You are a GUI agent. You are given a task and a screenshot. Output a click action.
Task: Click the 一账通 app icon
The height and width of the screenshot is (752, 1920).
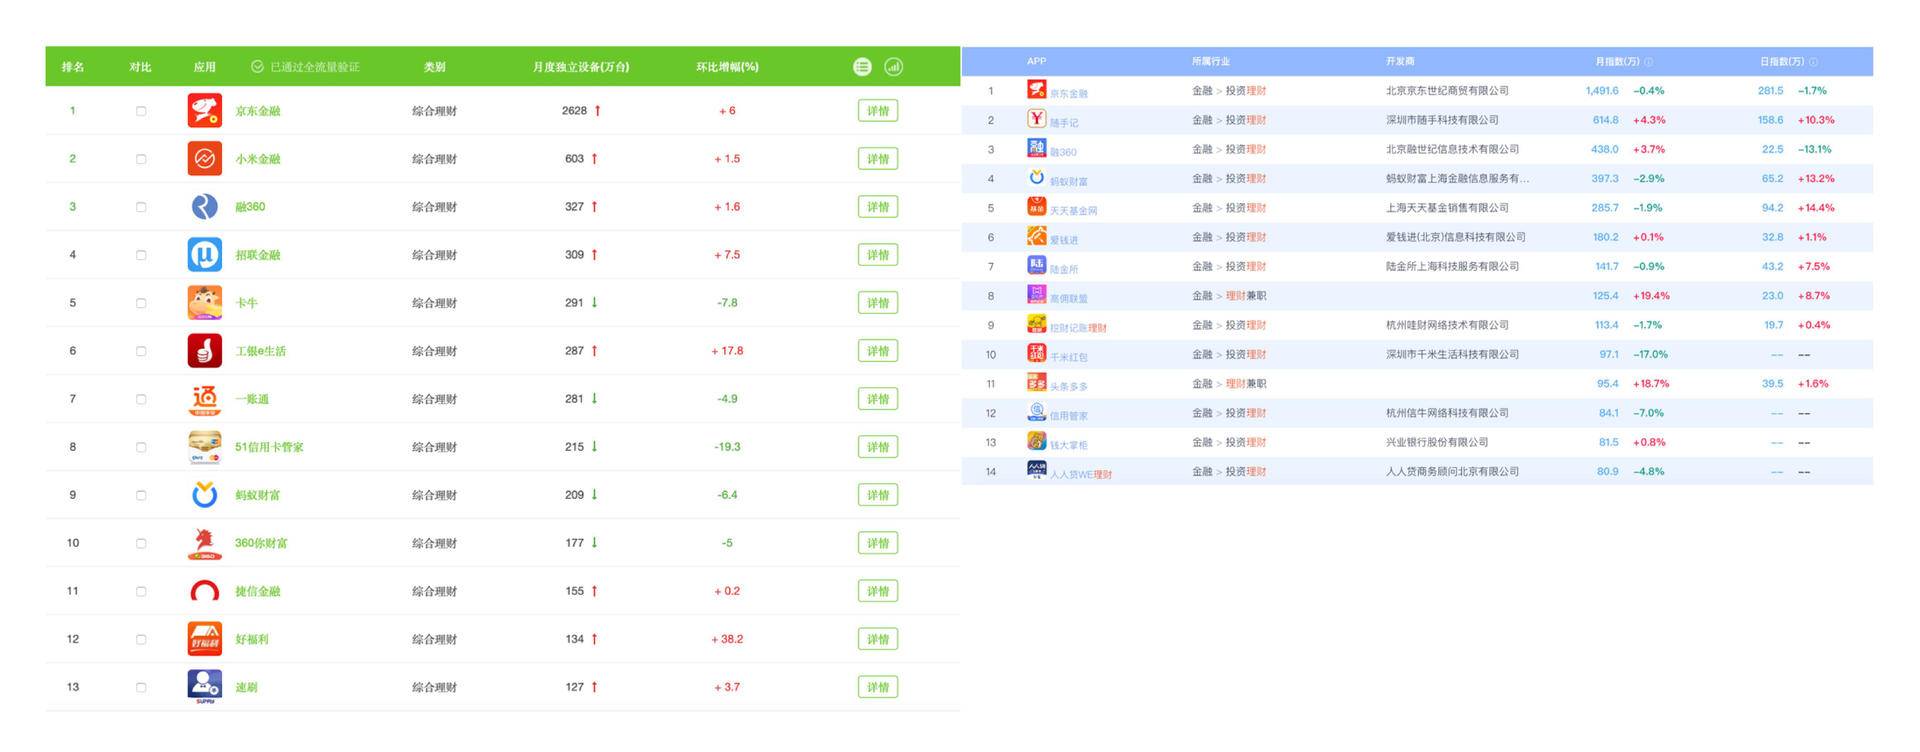click(x=205, y=399)
